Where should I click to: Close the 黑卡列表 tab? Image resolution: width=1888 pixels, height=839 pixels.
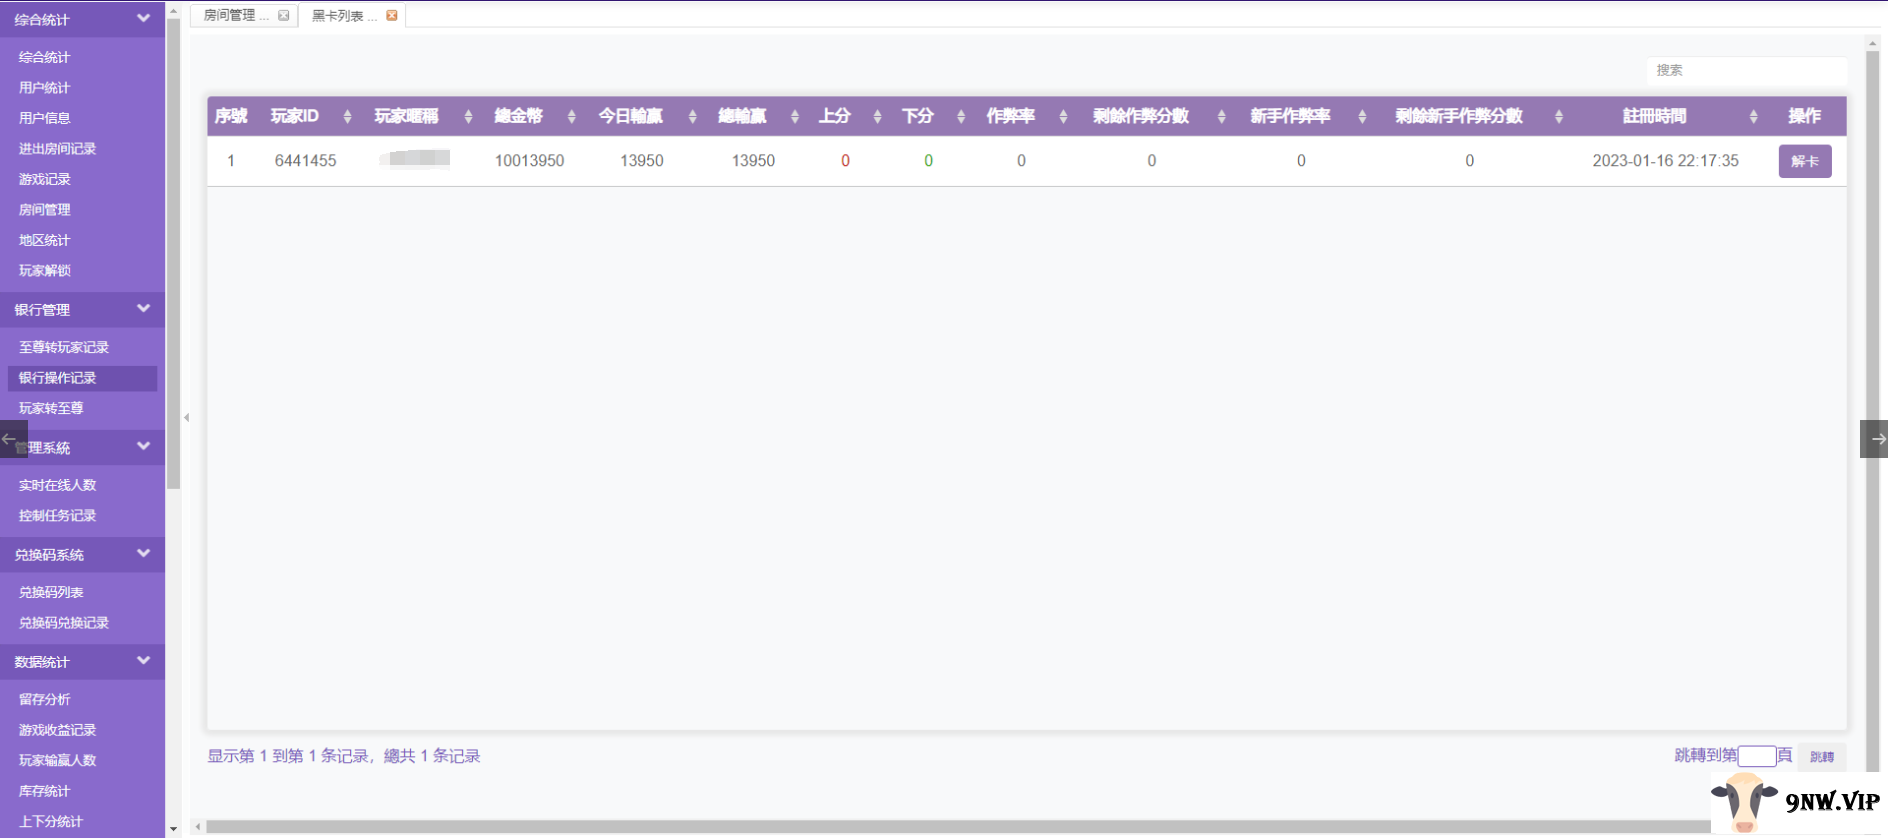click(392, 15)
